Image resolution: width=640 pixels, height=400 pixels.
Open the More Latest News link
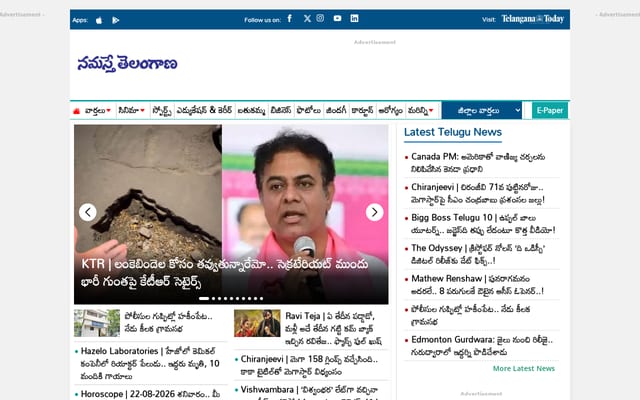coord(524,369)
